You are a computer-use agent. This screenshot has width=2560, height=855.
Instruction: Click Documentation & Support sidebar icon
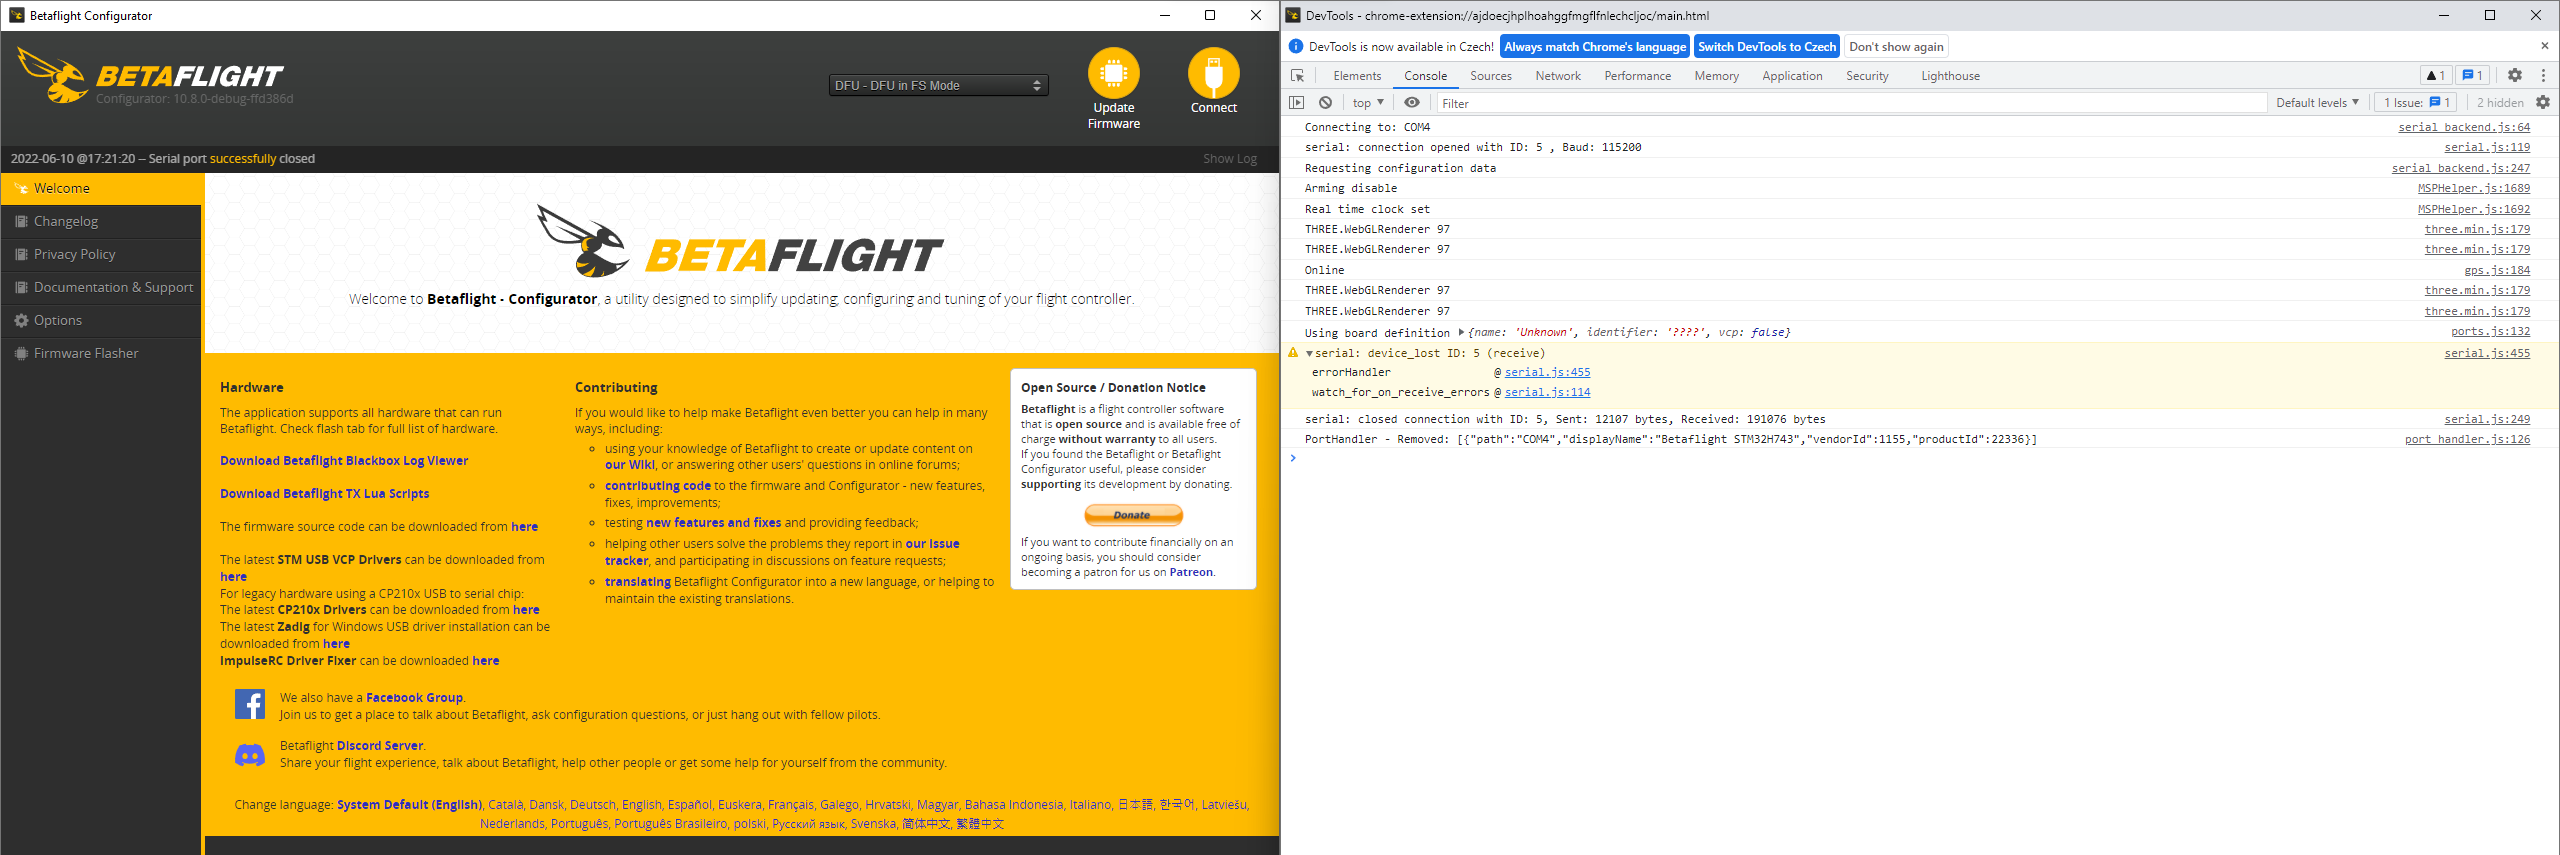click(21, 287)
